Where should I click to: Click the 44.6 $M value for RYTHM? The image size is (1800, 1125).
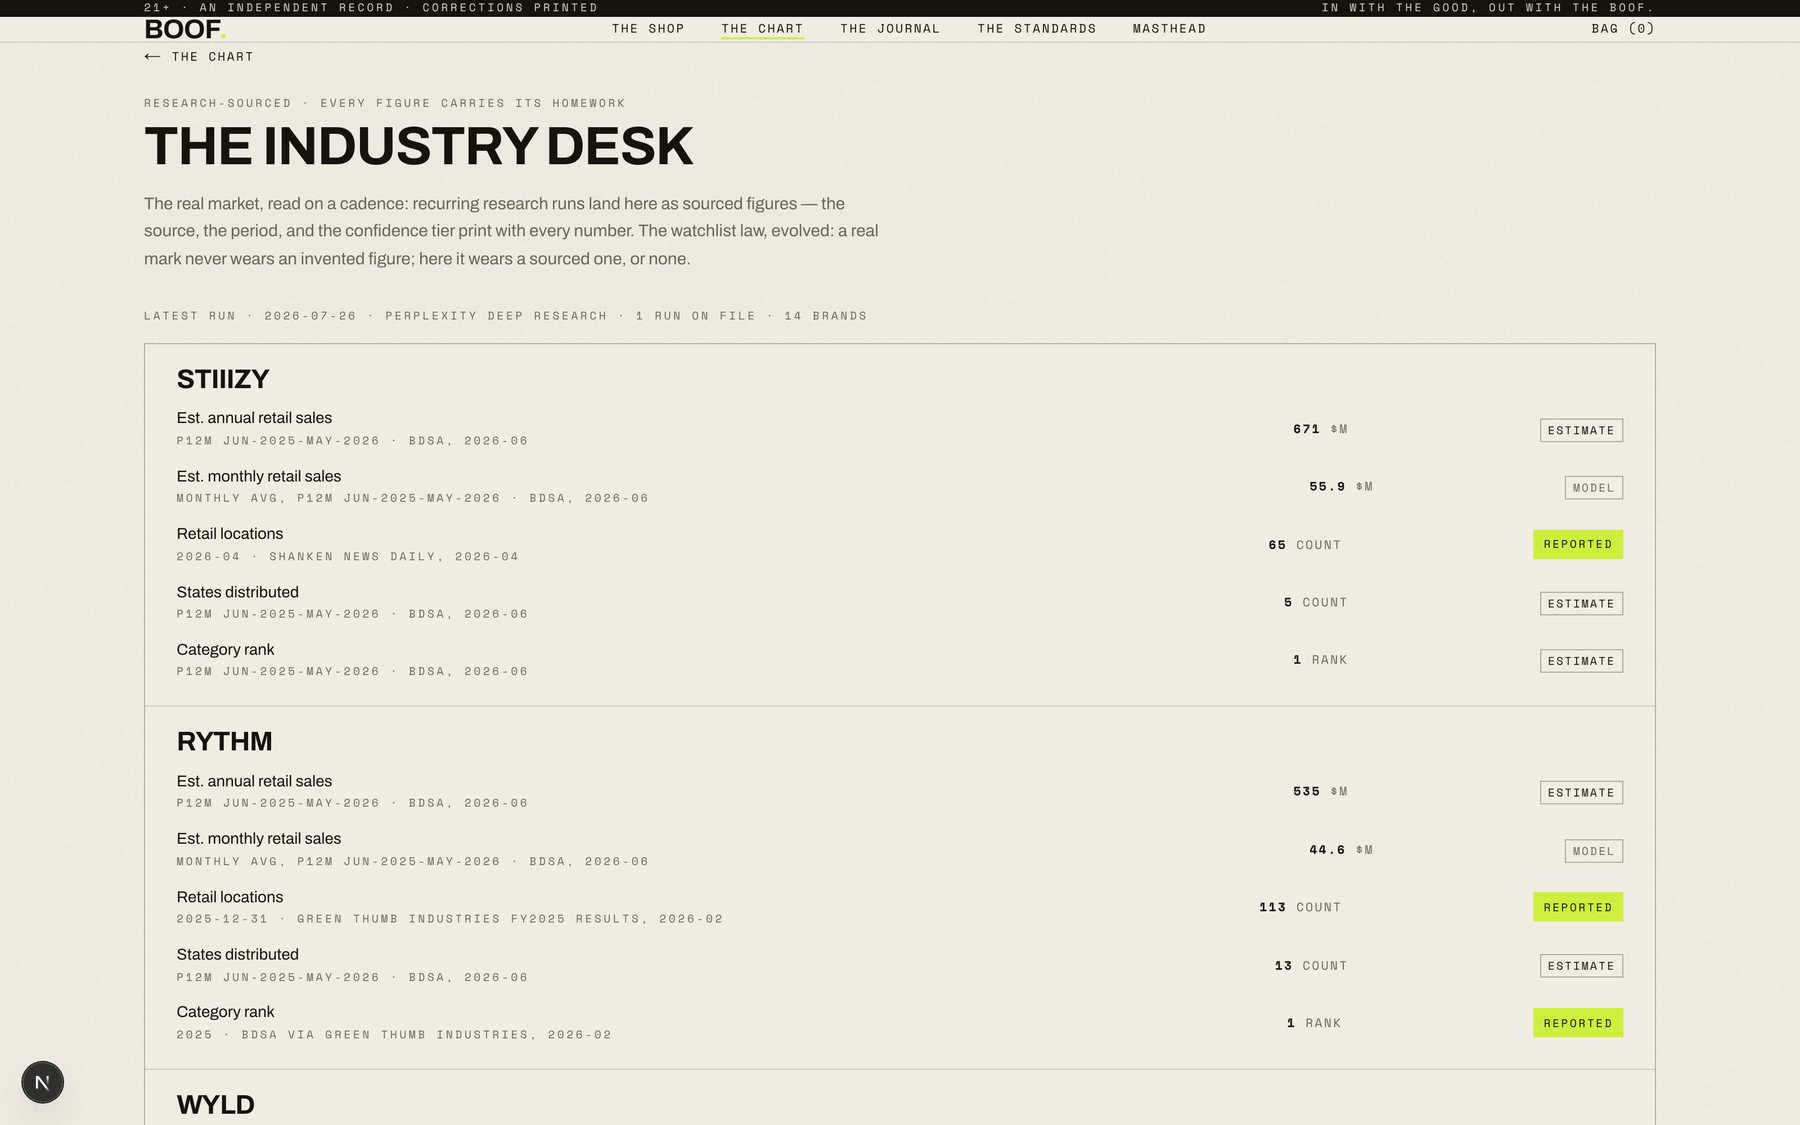point(1341,850)
